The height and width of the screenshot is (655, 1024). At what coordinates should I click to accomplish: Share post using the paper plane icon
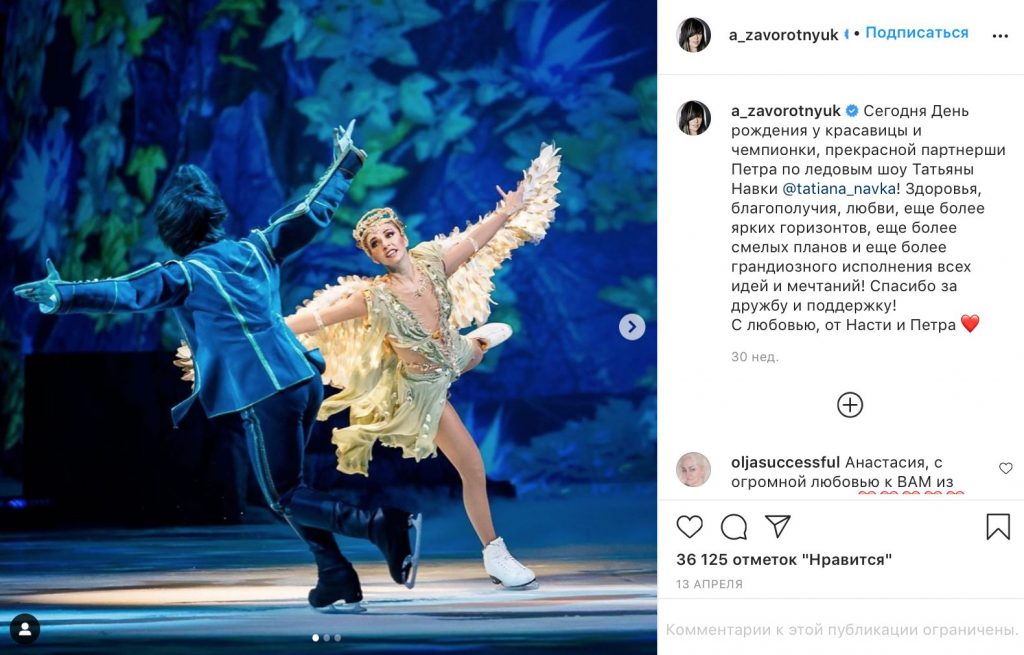(778, 526)
